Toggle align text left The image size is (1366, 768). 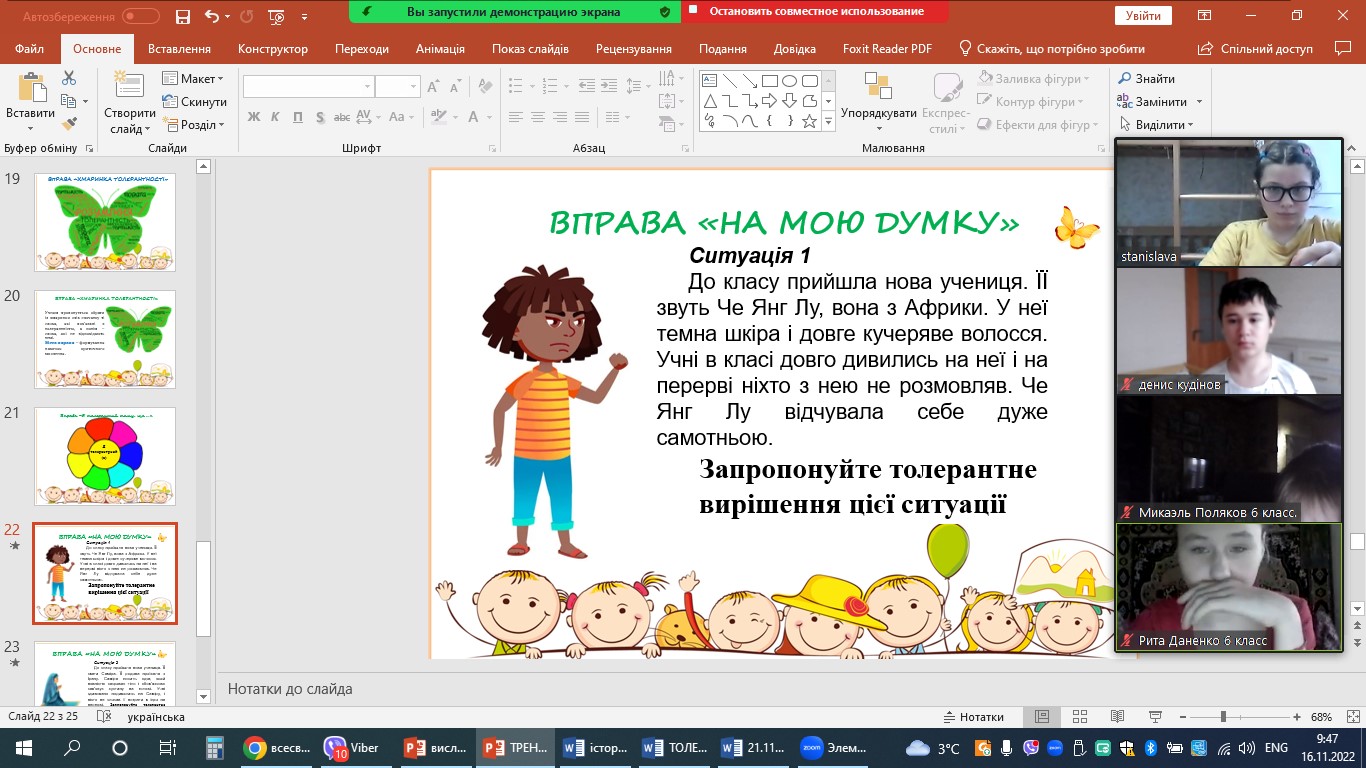pyautogui.click(x=515, y=117)
